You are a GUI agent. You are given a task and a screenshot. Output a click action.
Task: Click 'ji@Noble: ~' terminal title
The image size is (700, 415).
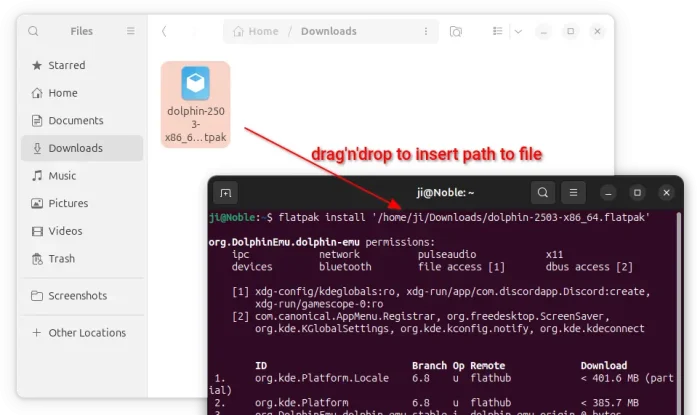(445, 193)
